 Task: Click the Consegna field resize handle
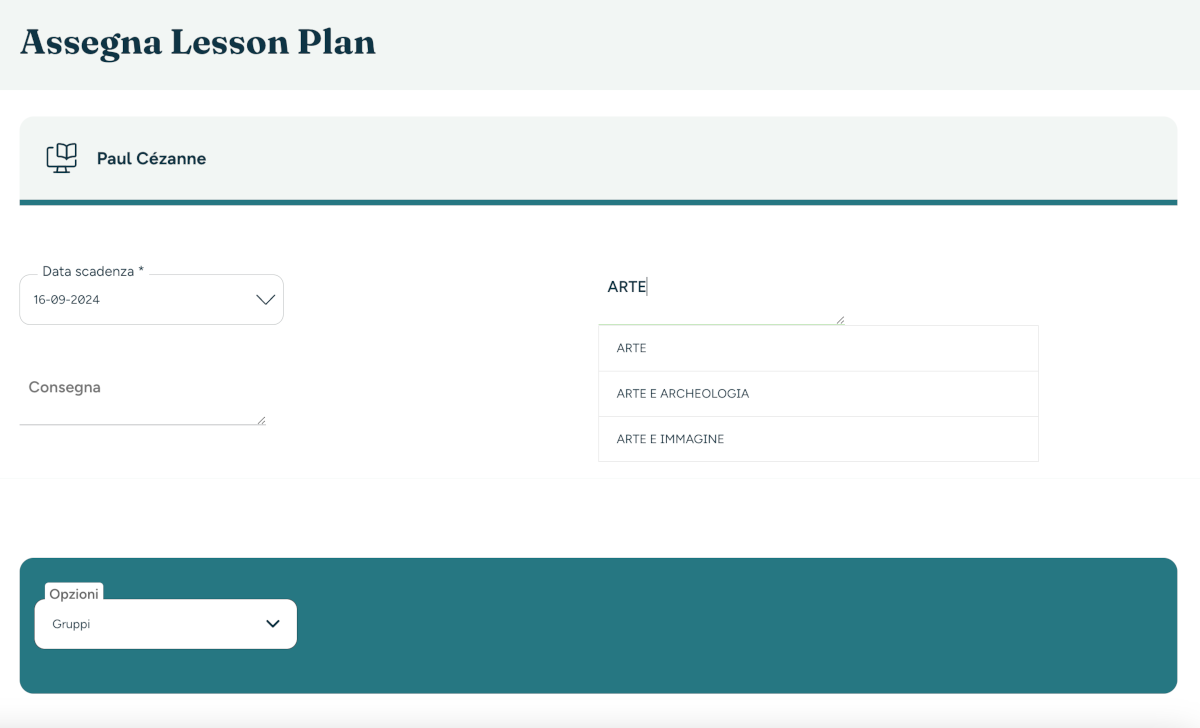point(261,420)
